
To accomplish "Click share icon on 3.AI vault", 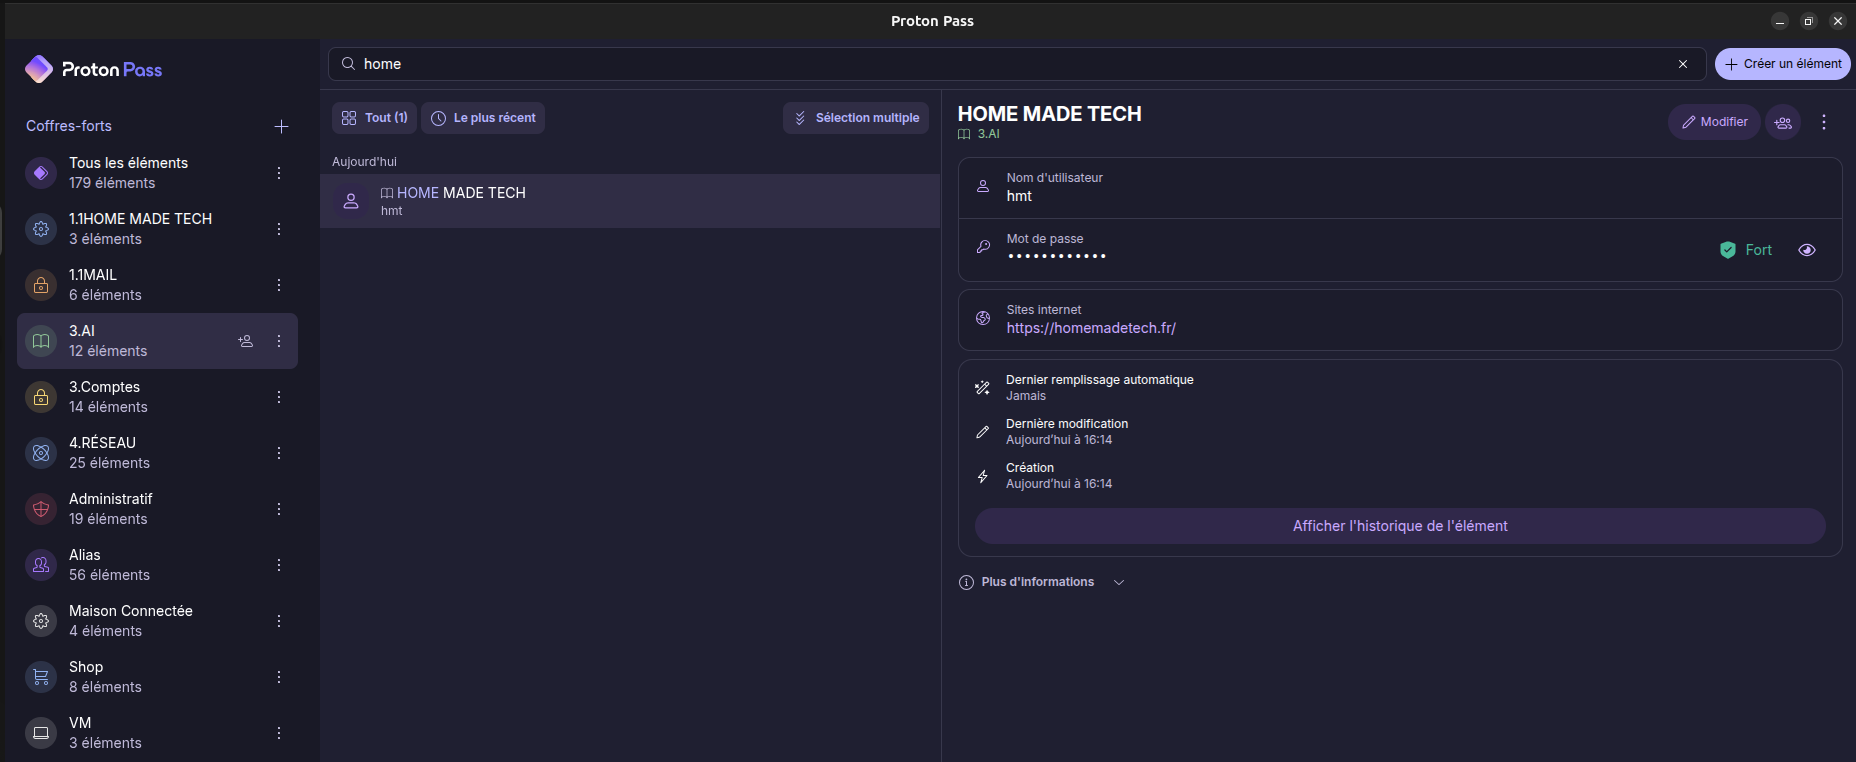I will [x=246, y=341].
